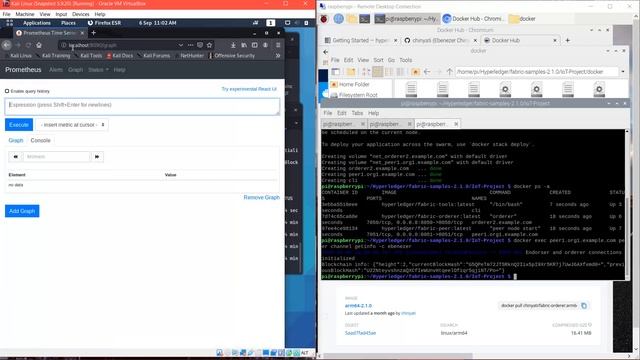This screenshot has height=360, width=640.
Task: Click Home Folder in file manager sidebar
Action: point(350,84)
